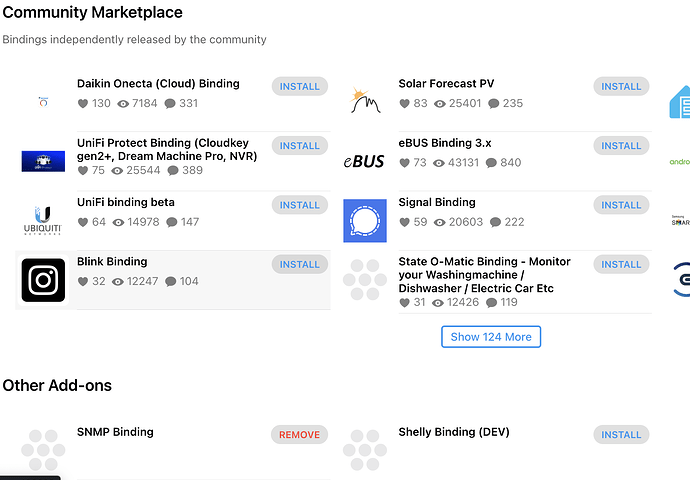Expand list with Show 124 More
The height and width of the screenshot is (480, 690).
[x=491, y=337]
